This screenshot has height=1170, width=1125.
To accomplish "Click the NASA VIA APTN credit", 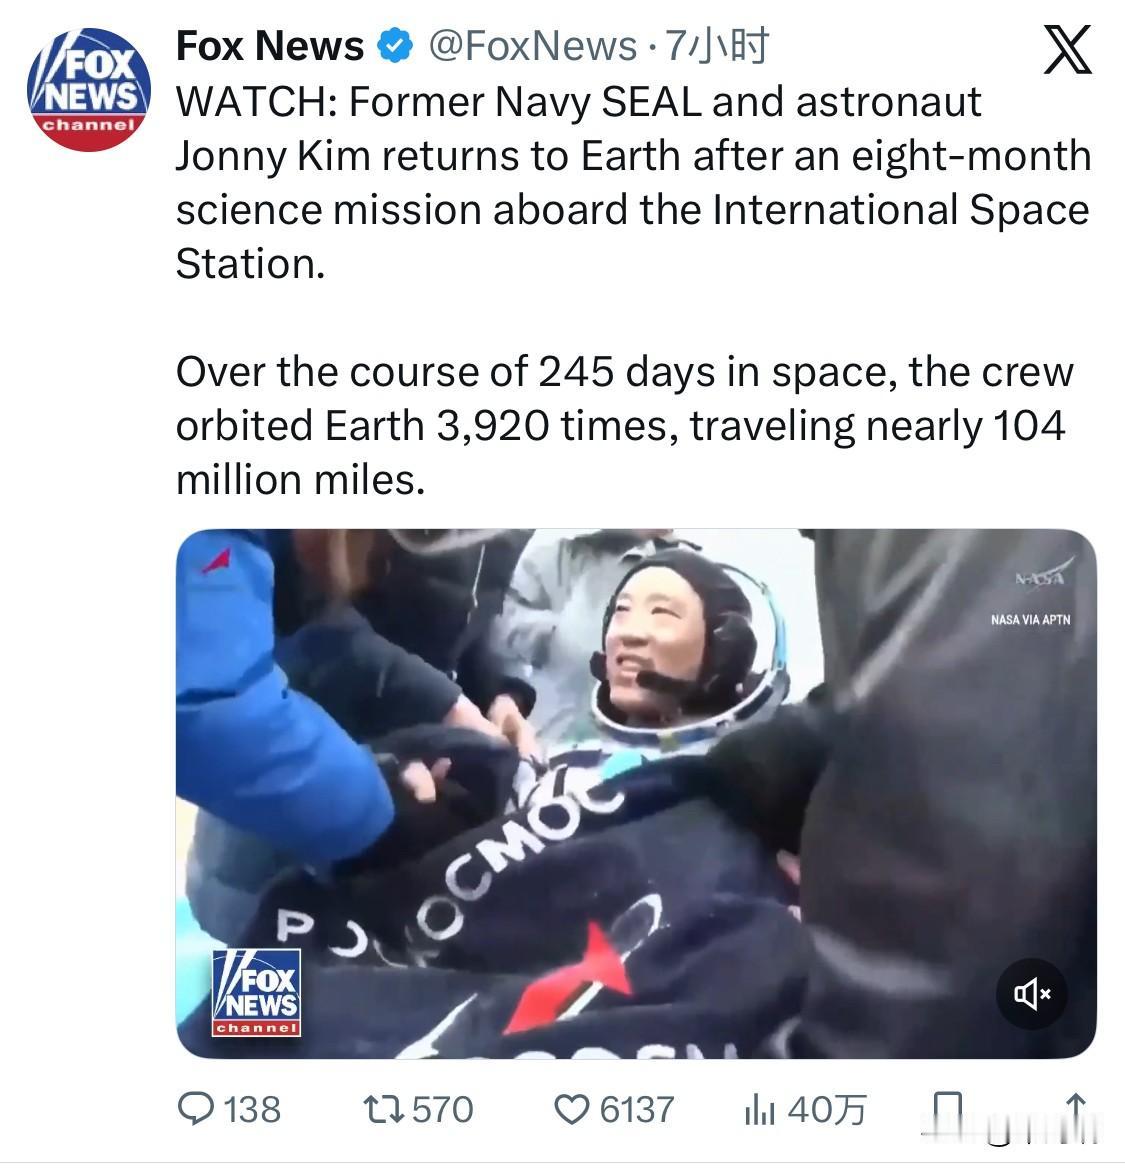I will pos(1030,619).
